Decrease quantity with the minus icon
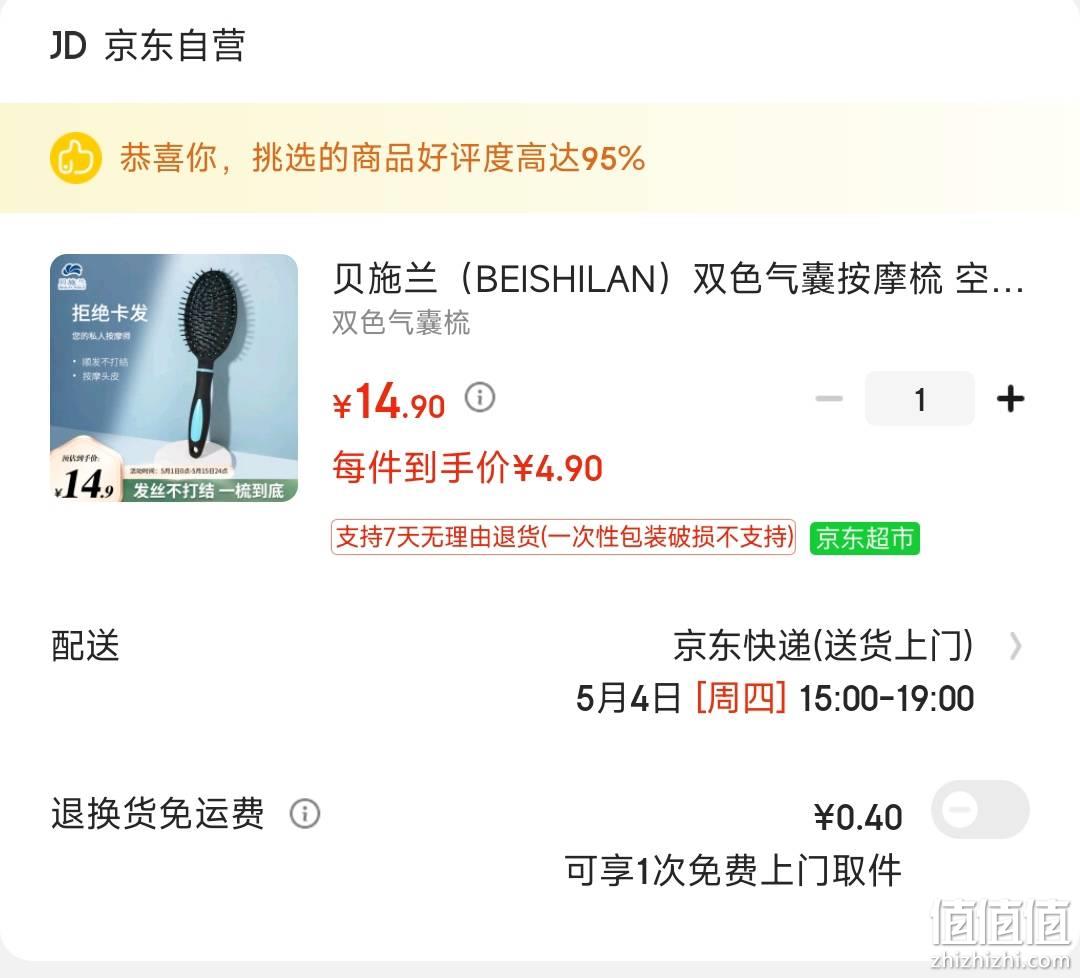This screenshot has height=978, width=1080. [x=829, y=399]
